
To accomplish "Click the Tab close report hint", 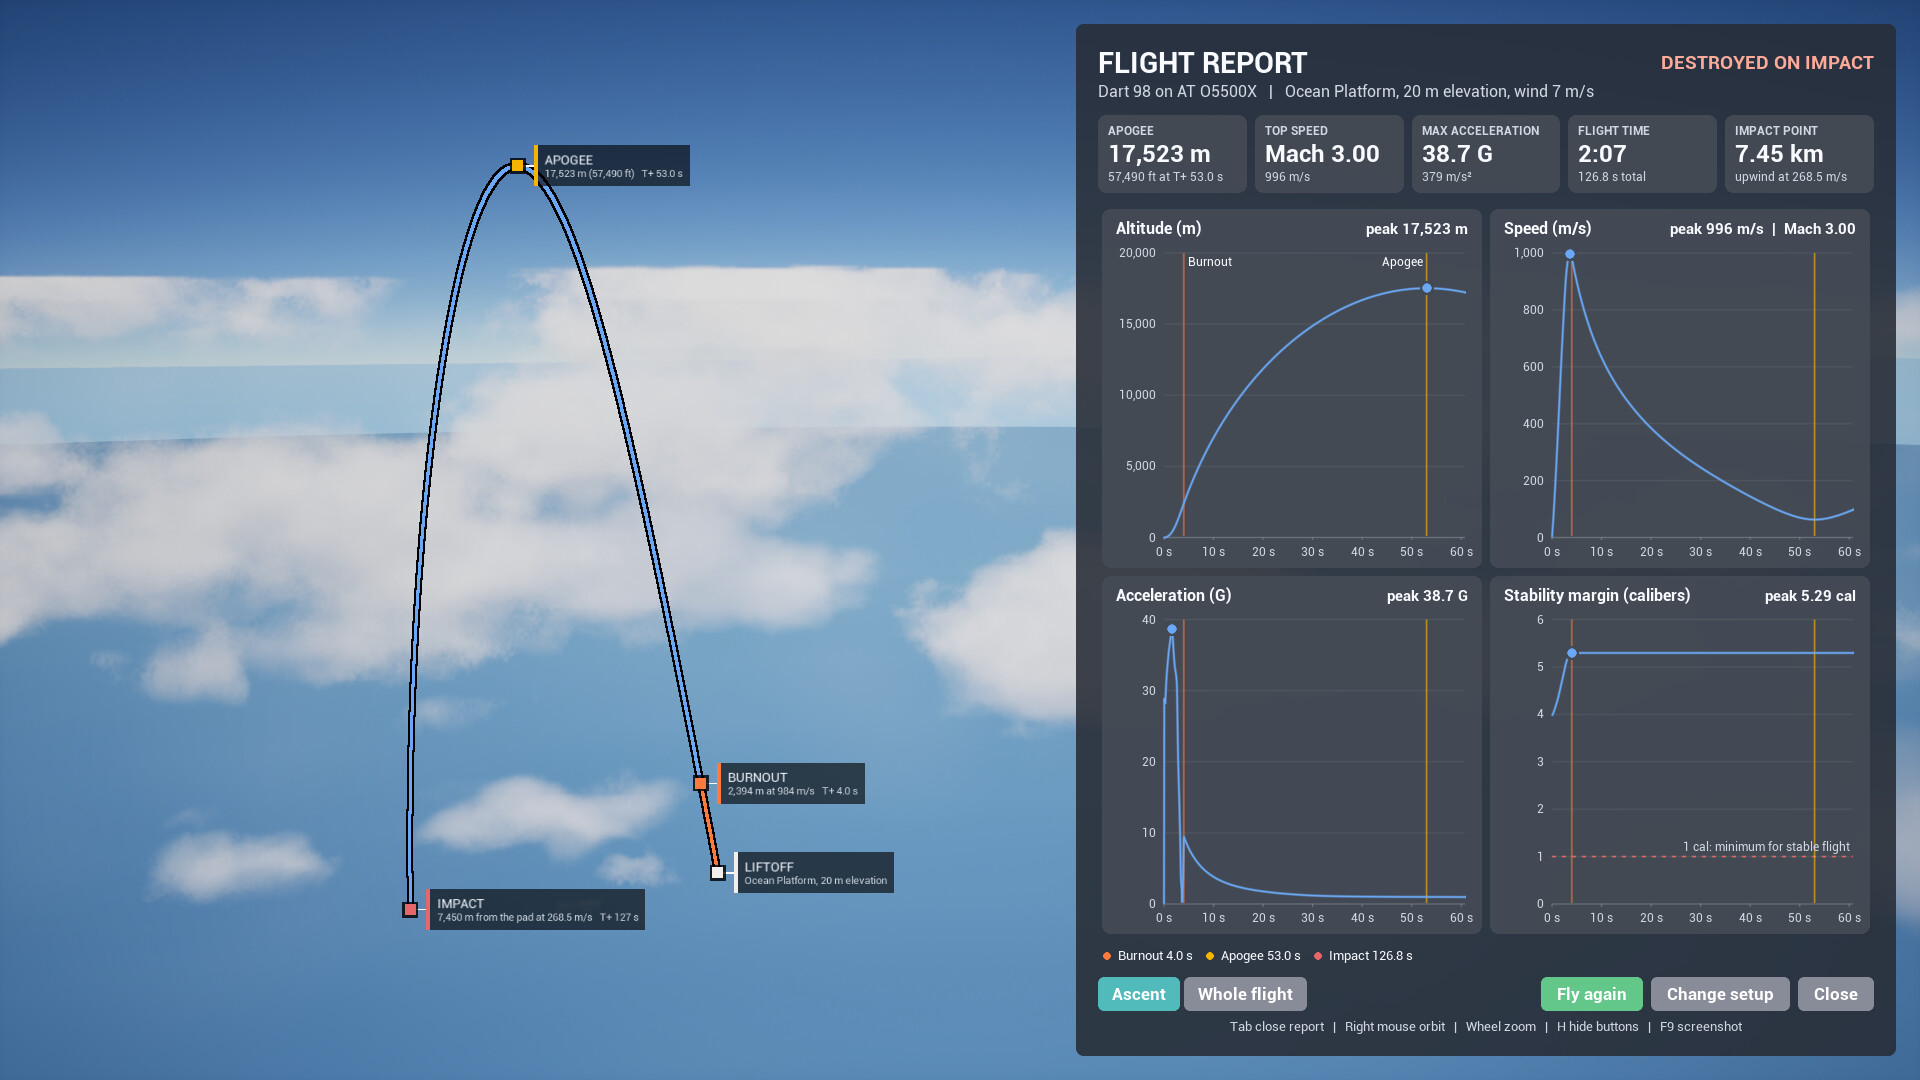I will (x=1277, y=1027).
